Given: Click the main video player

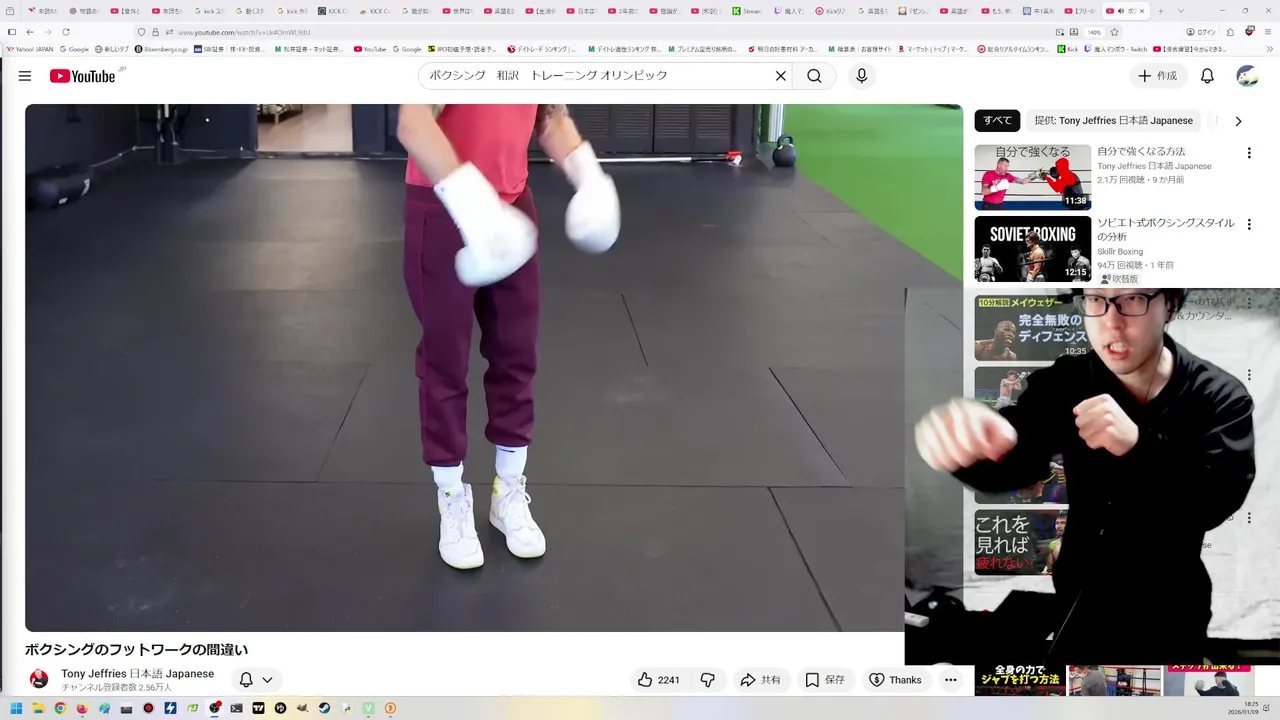Looking at the screenshot, I should pos(494,368).
